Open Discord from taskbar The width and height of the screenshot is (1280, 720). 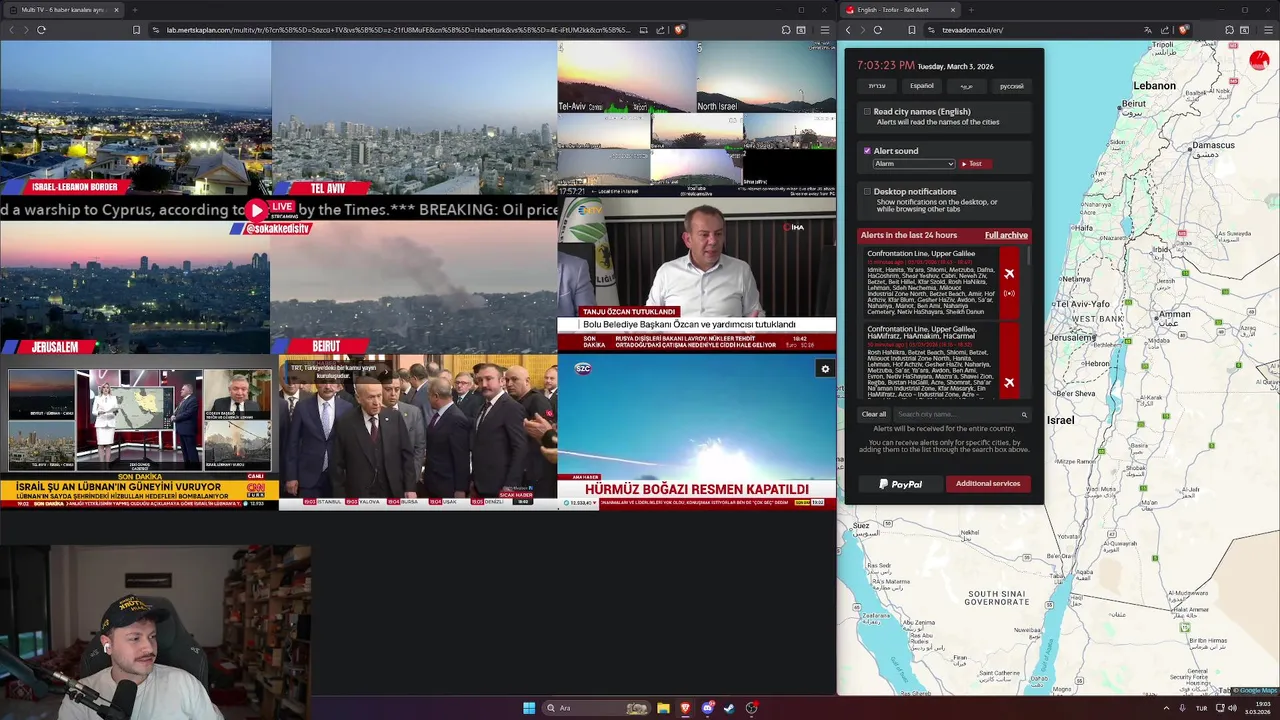(707, 708)
